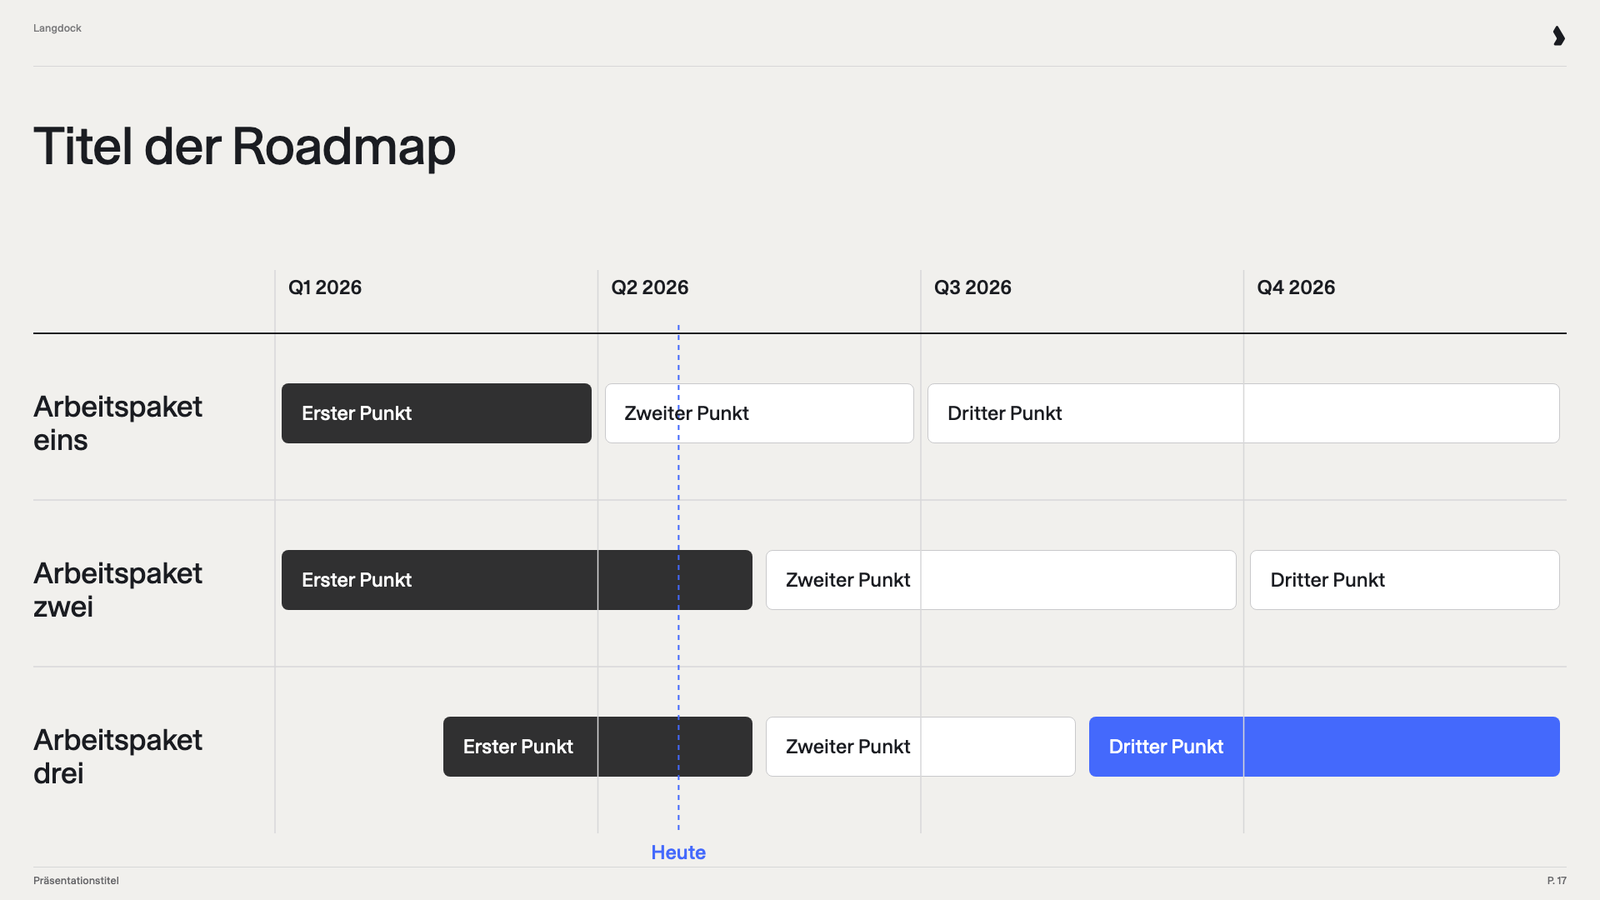Select 'Arbeitspaket eins' row label

[x=118, y=423]
